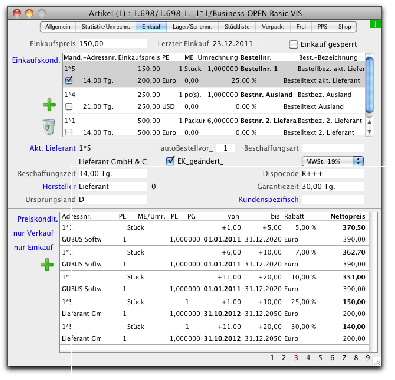Screen dimensions: 395x380
Task: Select the 'Bestellnr. 1' purchase condition row
Action: 214,74
